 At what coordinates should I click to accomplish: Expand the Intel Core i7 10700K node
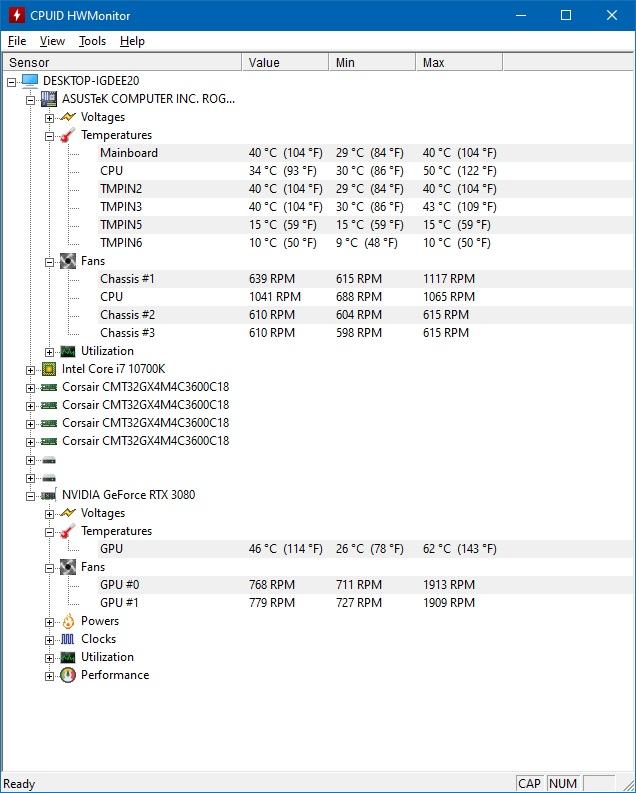pyautogui.click(x=30, y=370)
